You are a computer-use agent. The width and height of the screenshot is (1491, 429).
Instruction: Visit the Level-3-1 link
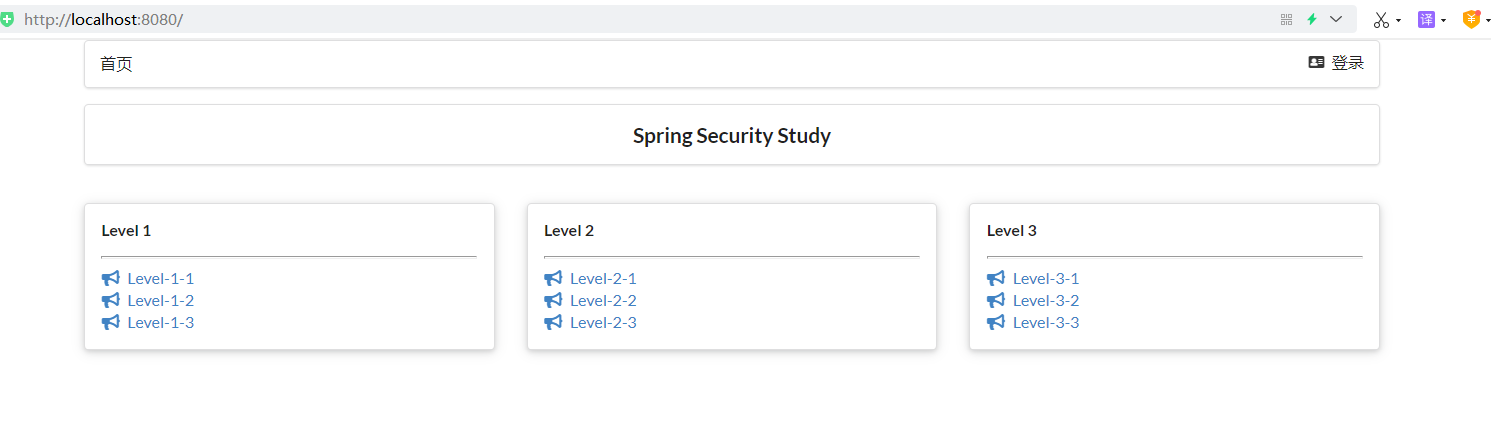pyautogui.click(x=1046, y=278)
